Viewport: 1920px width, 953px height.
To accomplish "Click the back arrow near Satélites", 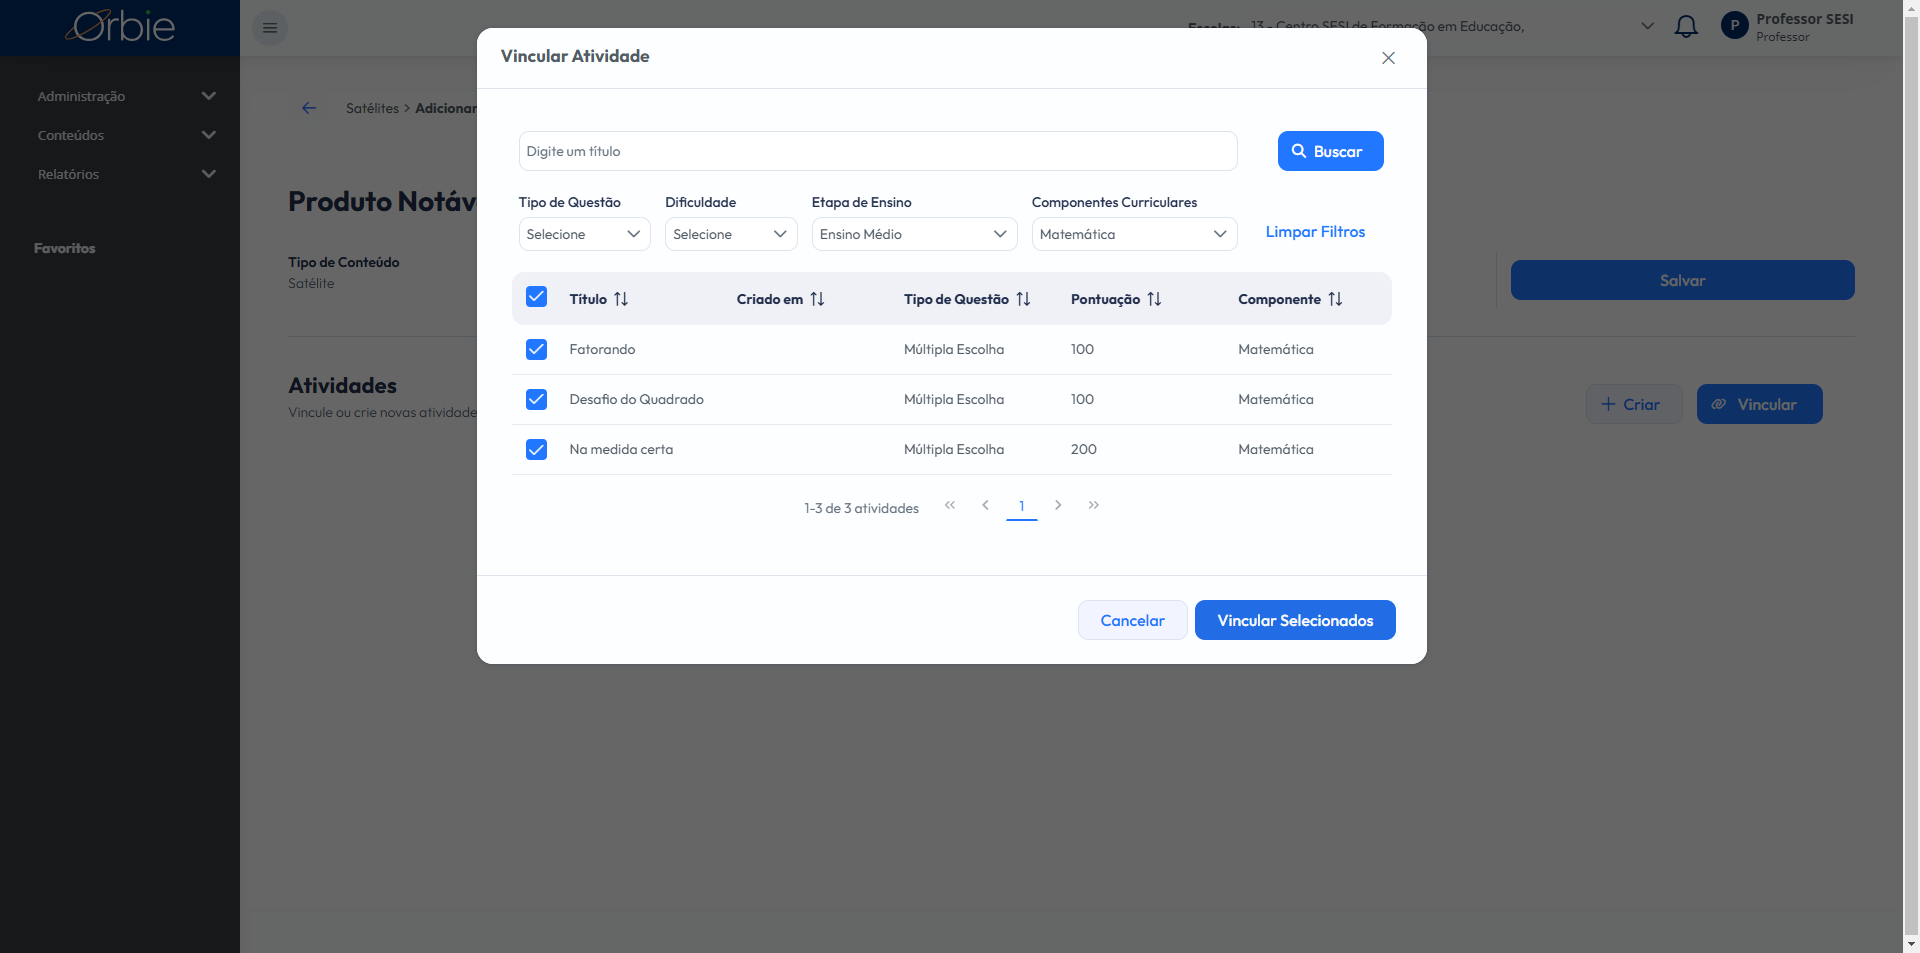I will tap(309, 108).
